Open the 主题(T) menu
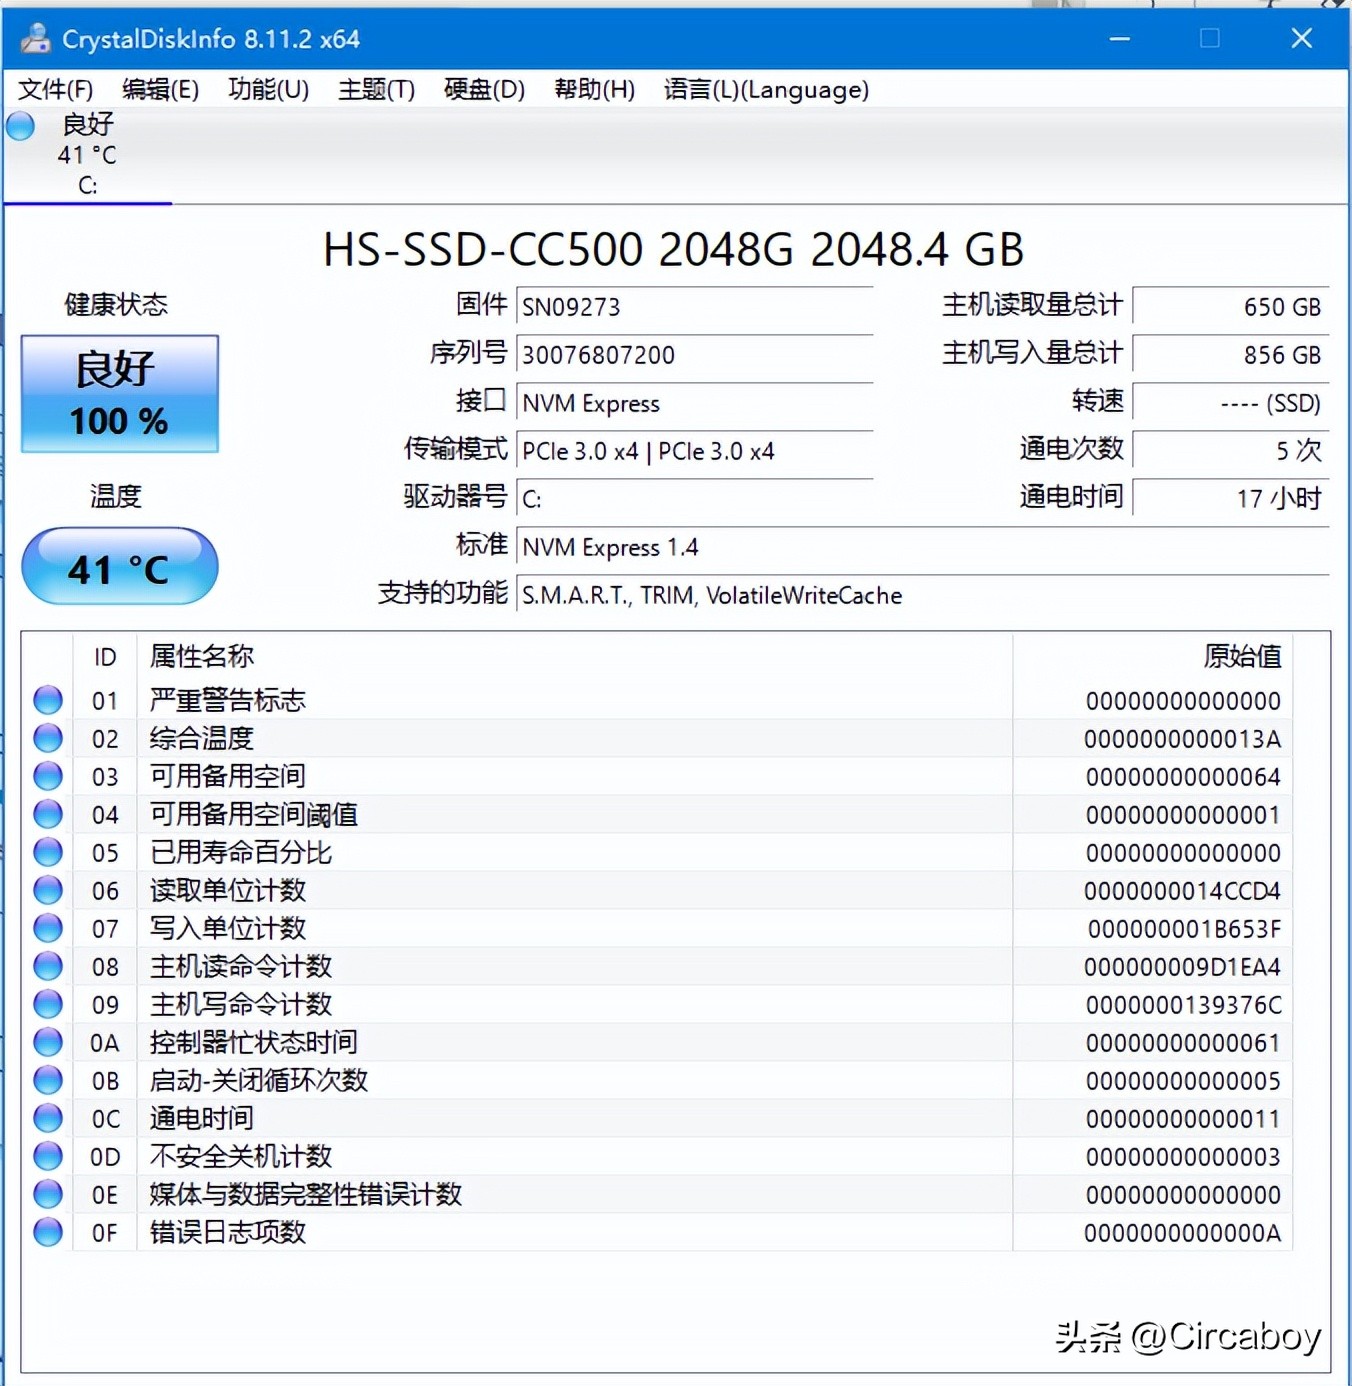Viewport: 1352px width, 1386px height. pyautogui.click(x=375, y=89)
